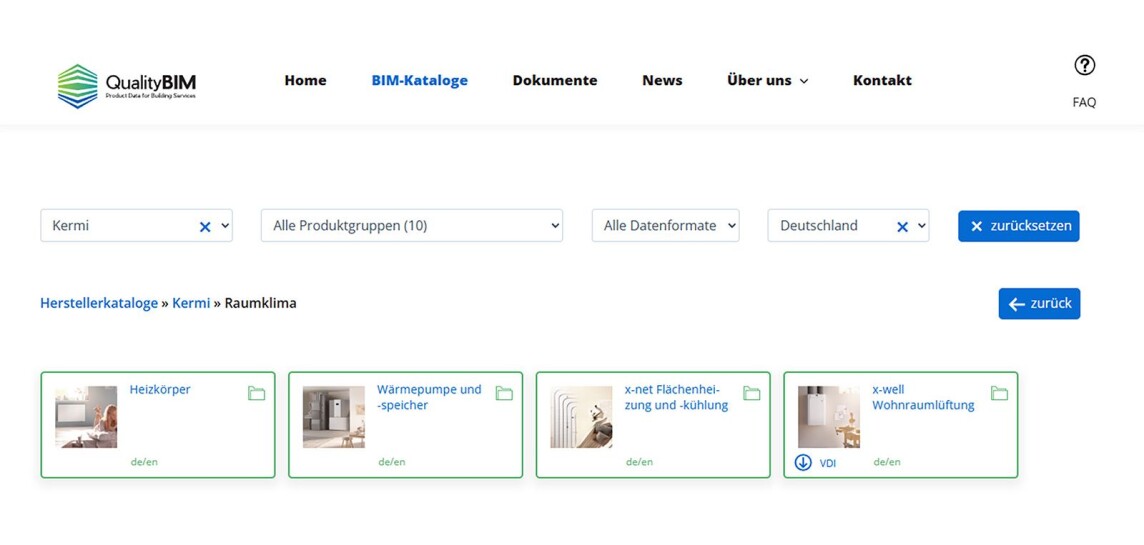This screenshot has height=545, width=1144.
Task: Click de/en label on x-well card
Action: [887, 462]
